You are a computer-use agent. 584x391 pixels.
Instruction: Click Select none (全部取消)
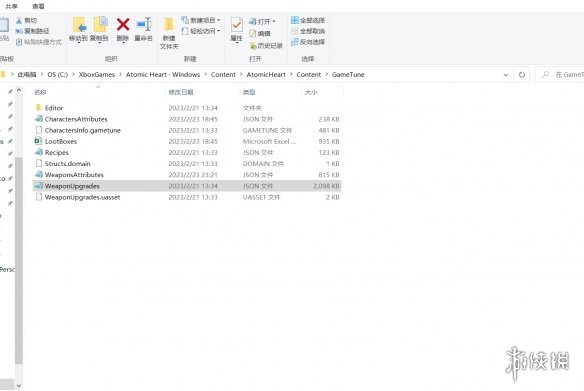308,31
